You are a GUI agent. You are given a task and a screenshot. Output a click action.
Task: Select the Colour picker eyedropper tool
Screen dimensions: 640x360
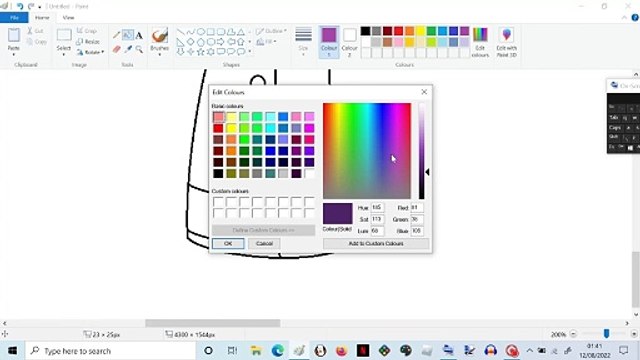click(x=128, y=49)
